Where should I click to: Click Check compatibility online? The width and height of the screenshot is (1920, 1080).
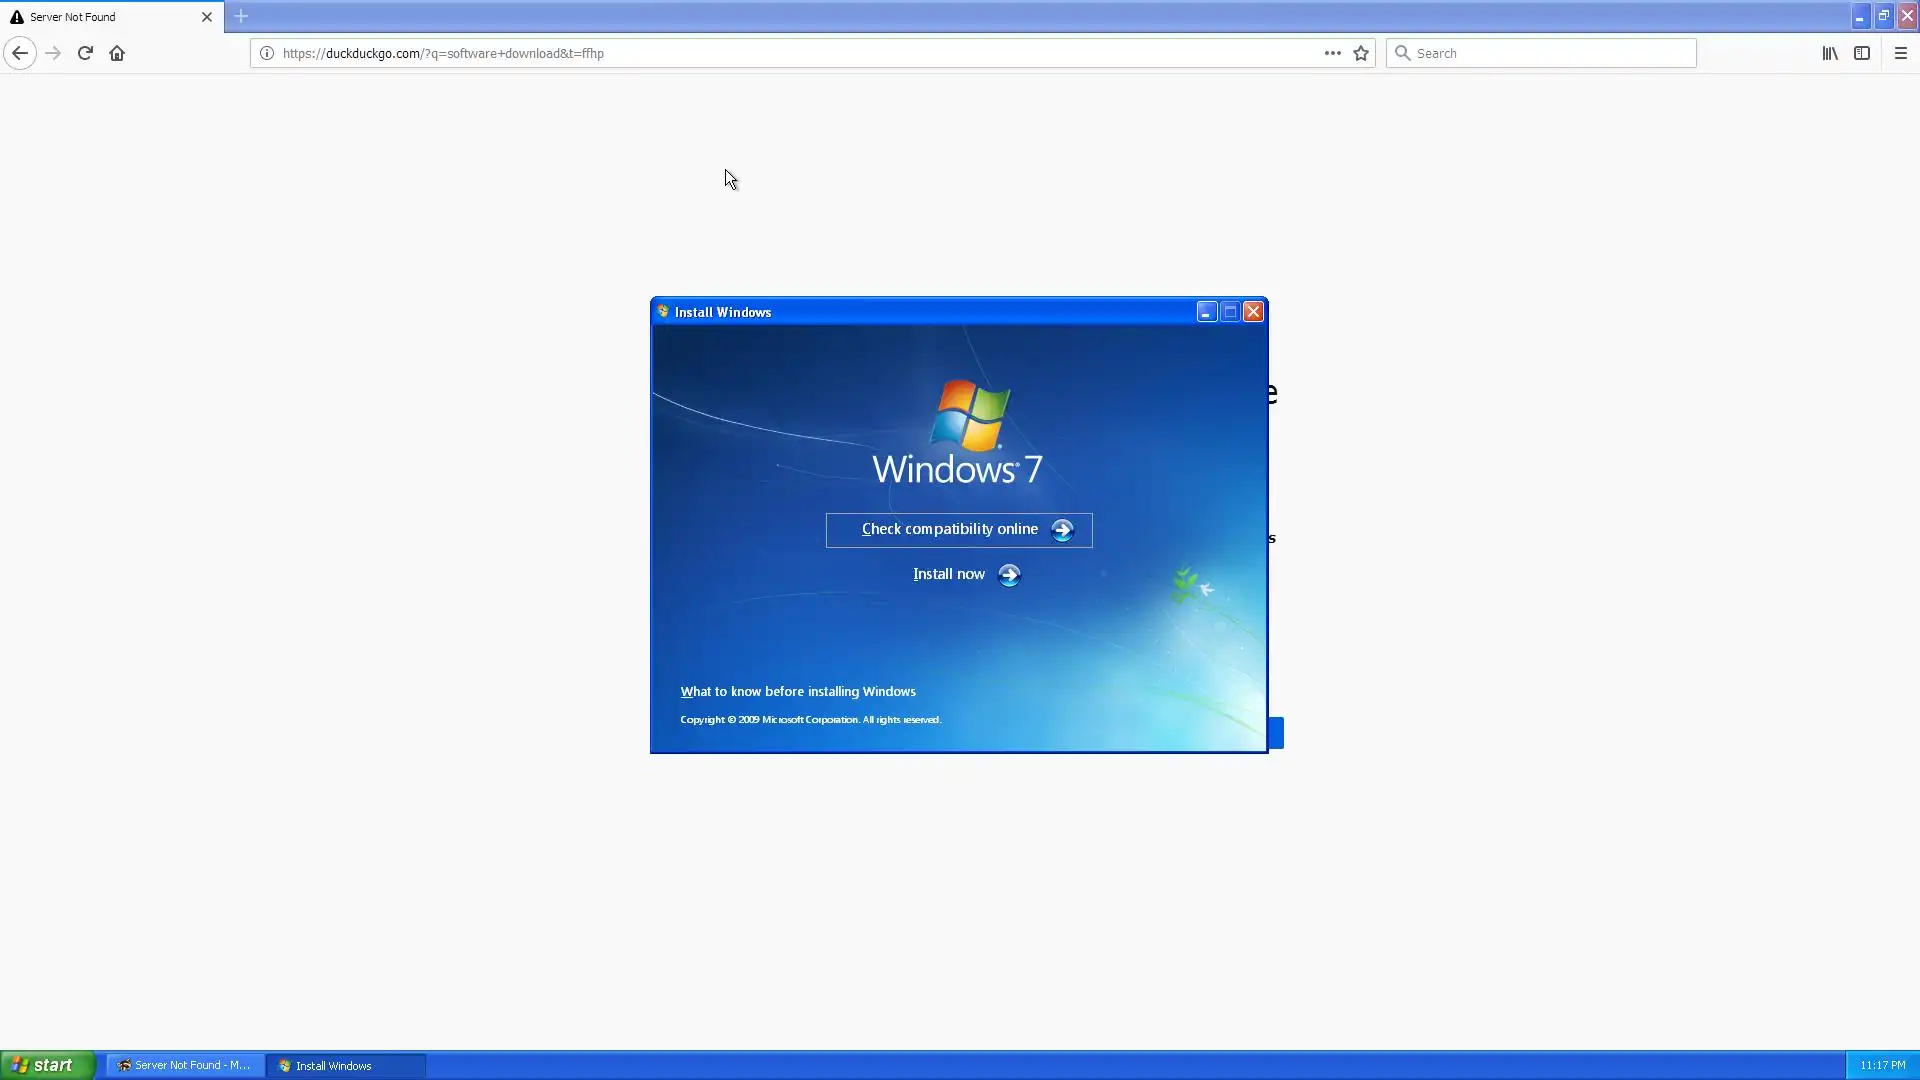pos(958,530)
